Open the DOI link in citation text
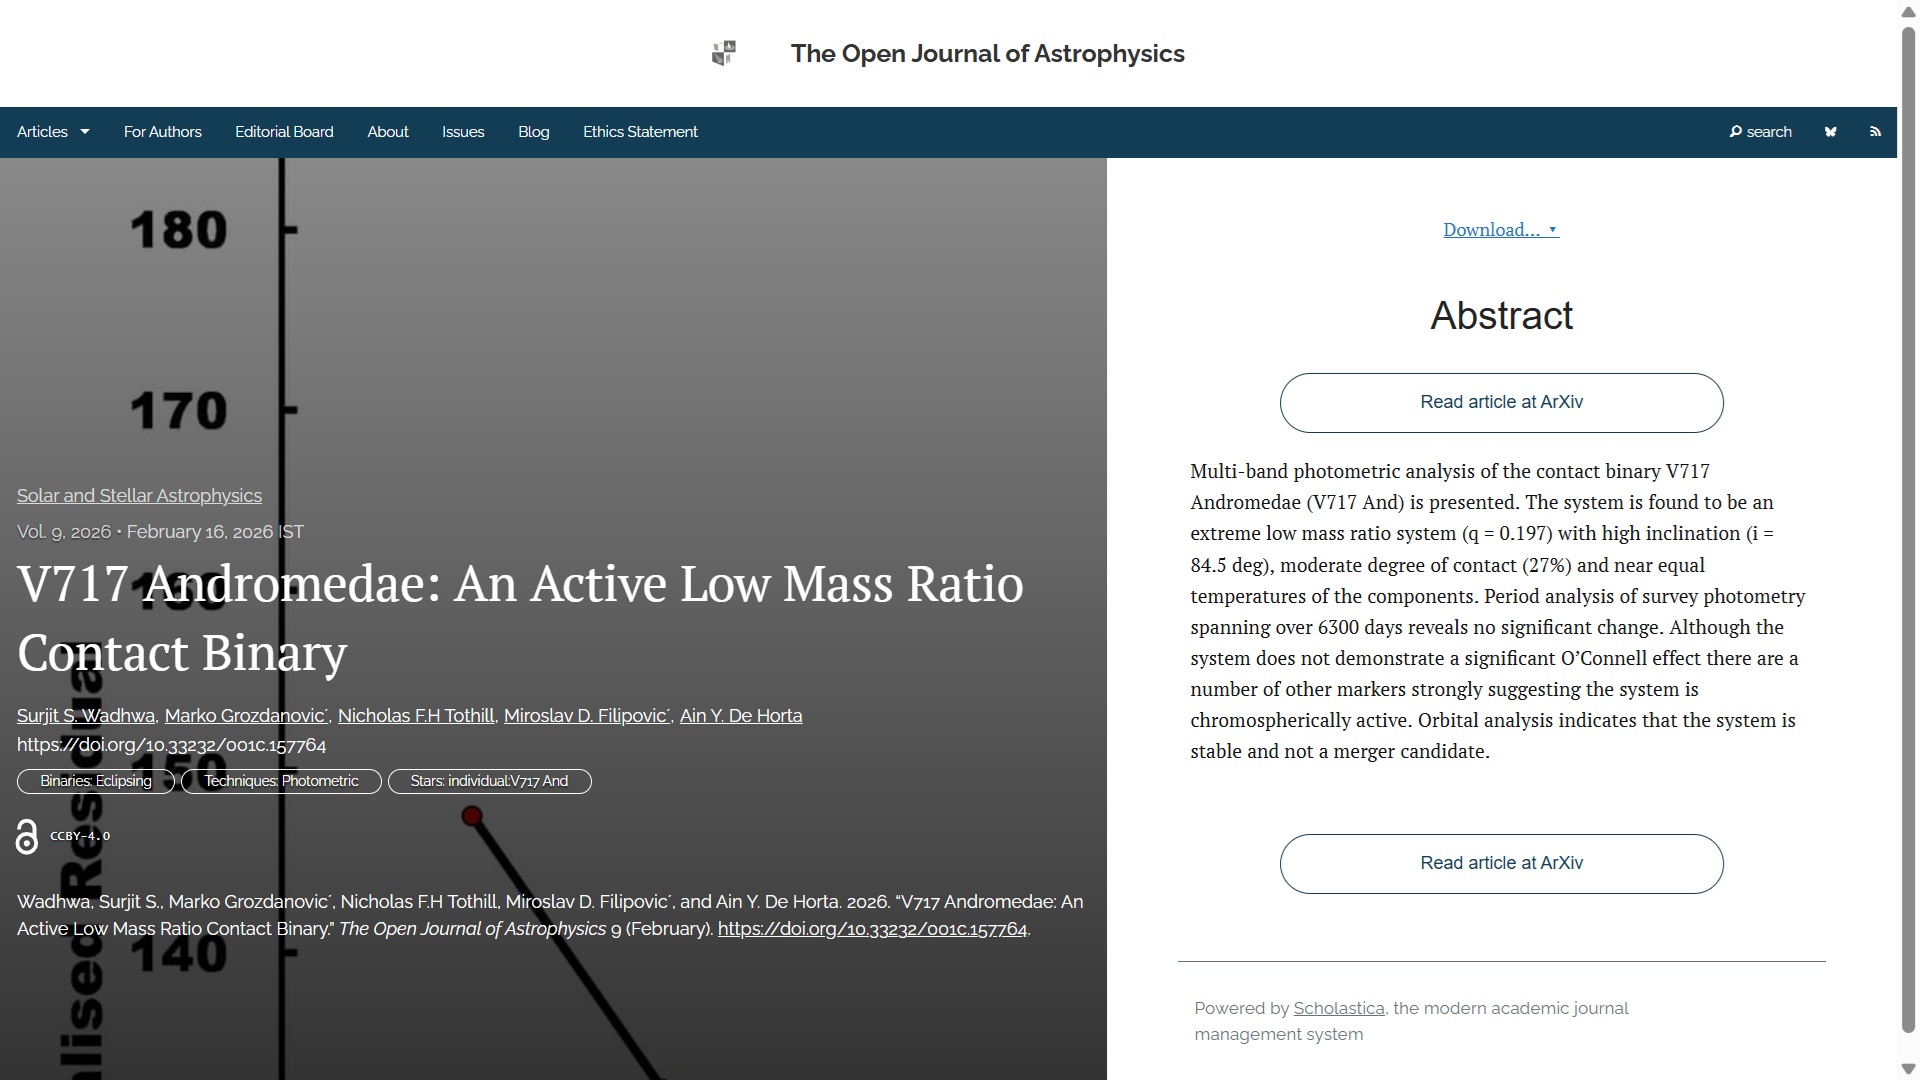The image size is (1920, 1080). [872, 929]
